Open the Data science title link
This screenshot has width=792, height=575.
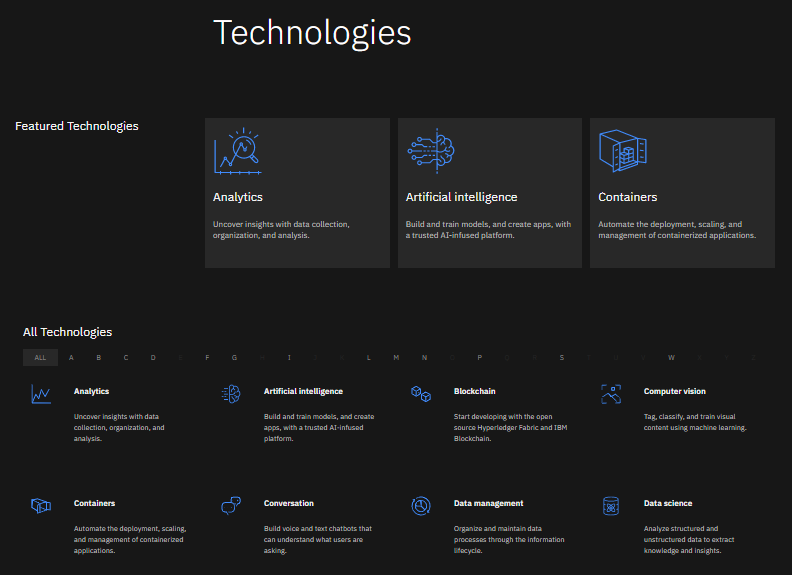point(668,503)
